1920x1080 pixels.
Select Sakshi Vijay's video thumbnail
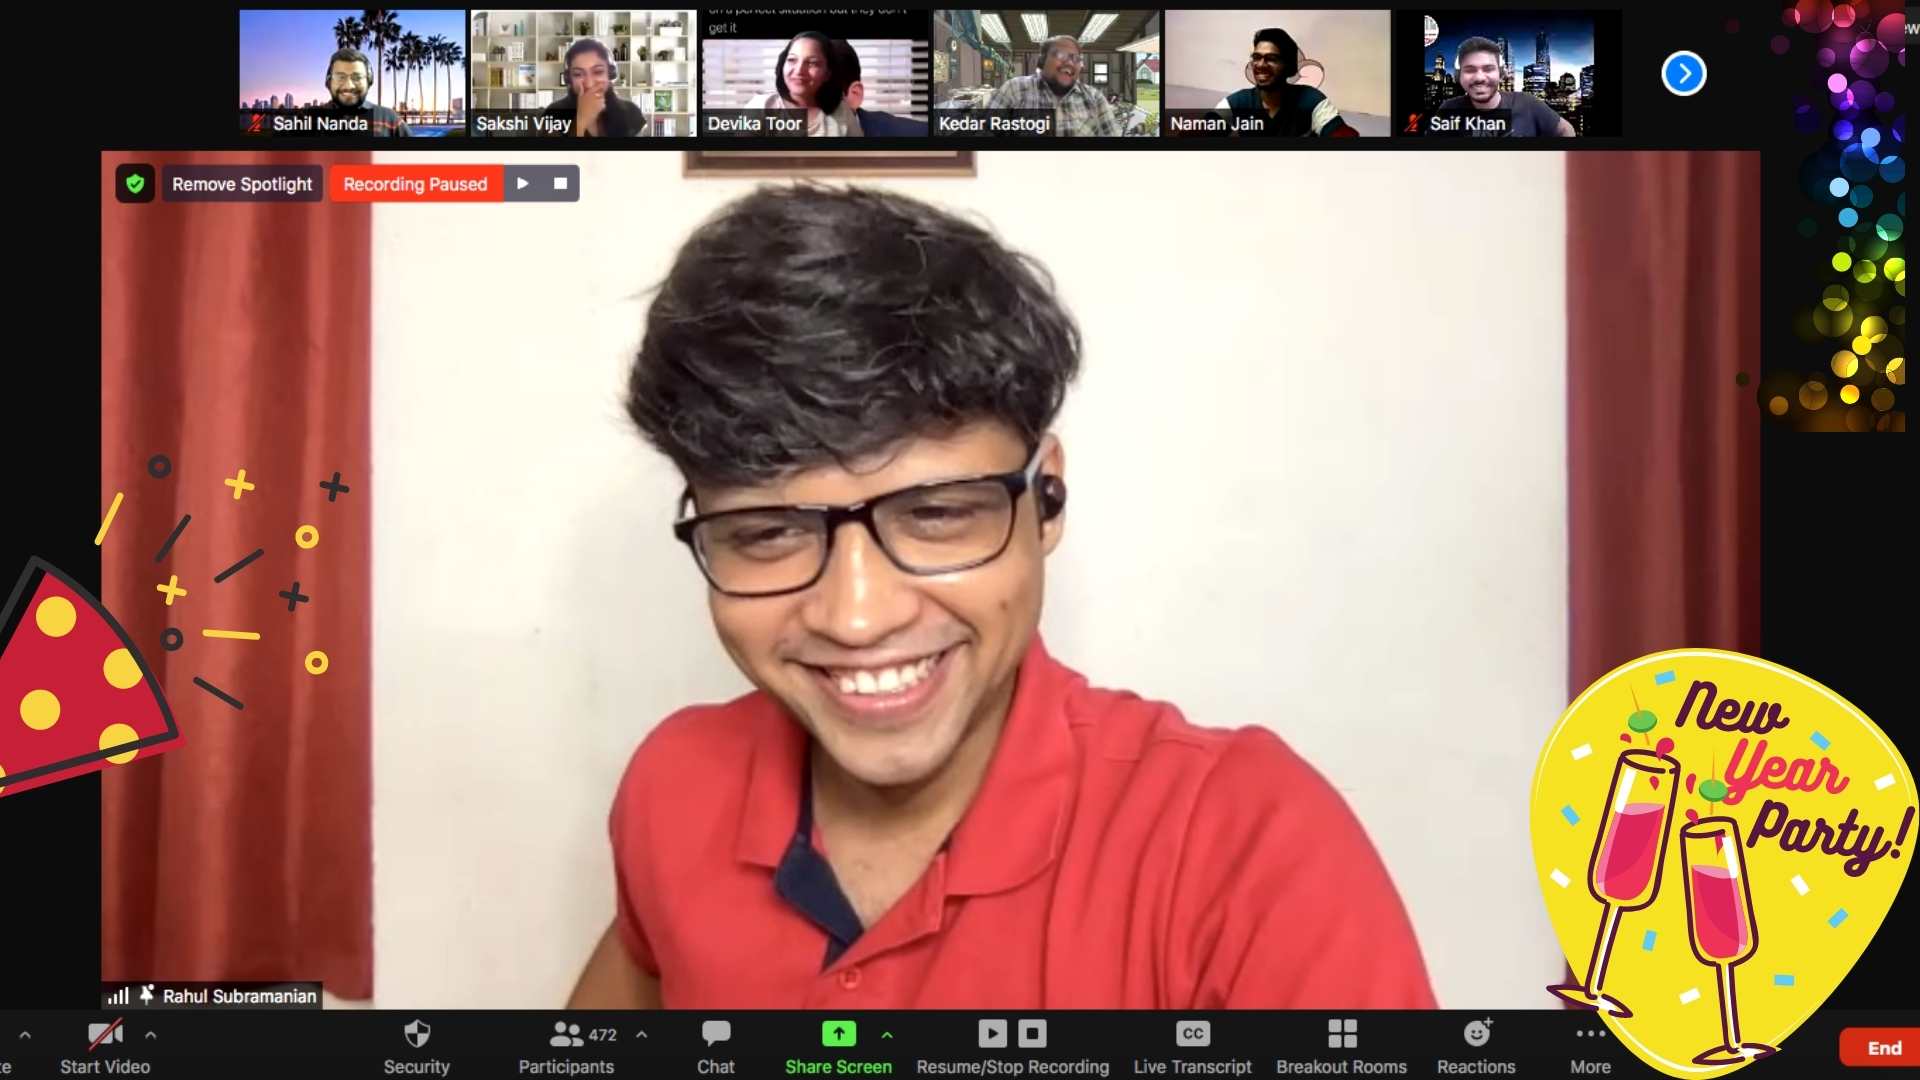(583, 73)
